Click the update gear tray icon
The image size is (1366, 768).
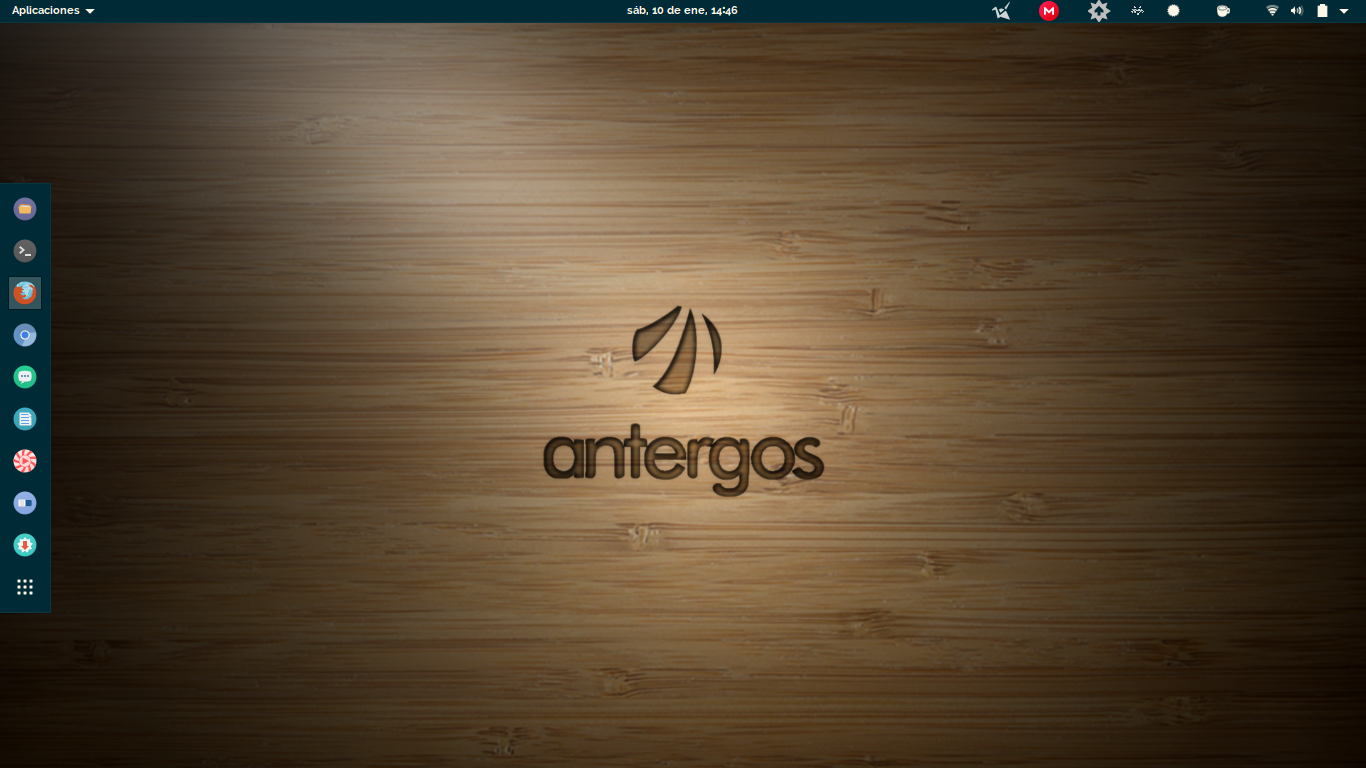click(1099, 11)
